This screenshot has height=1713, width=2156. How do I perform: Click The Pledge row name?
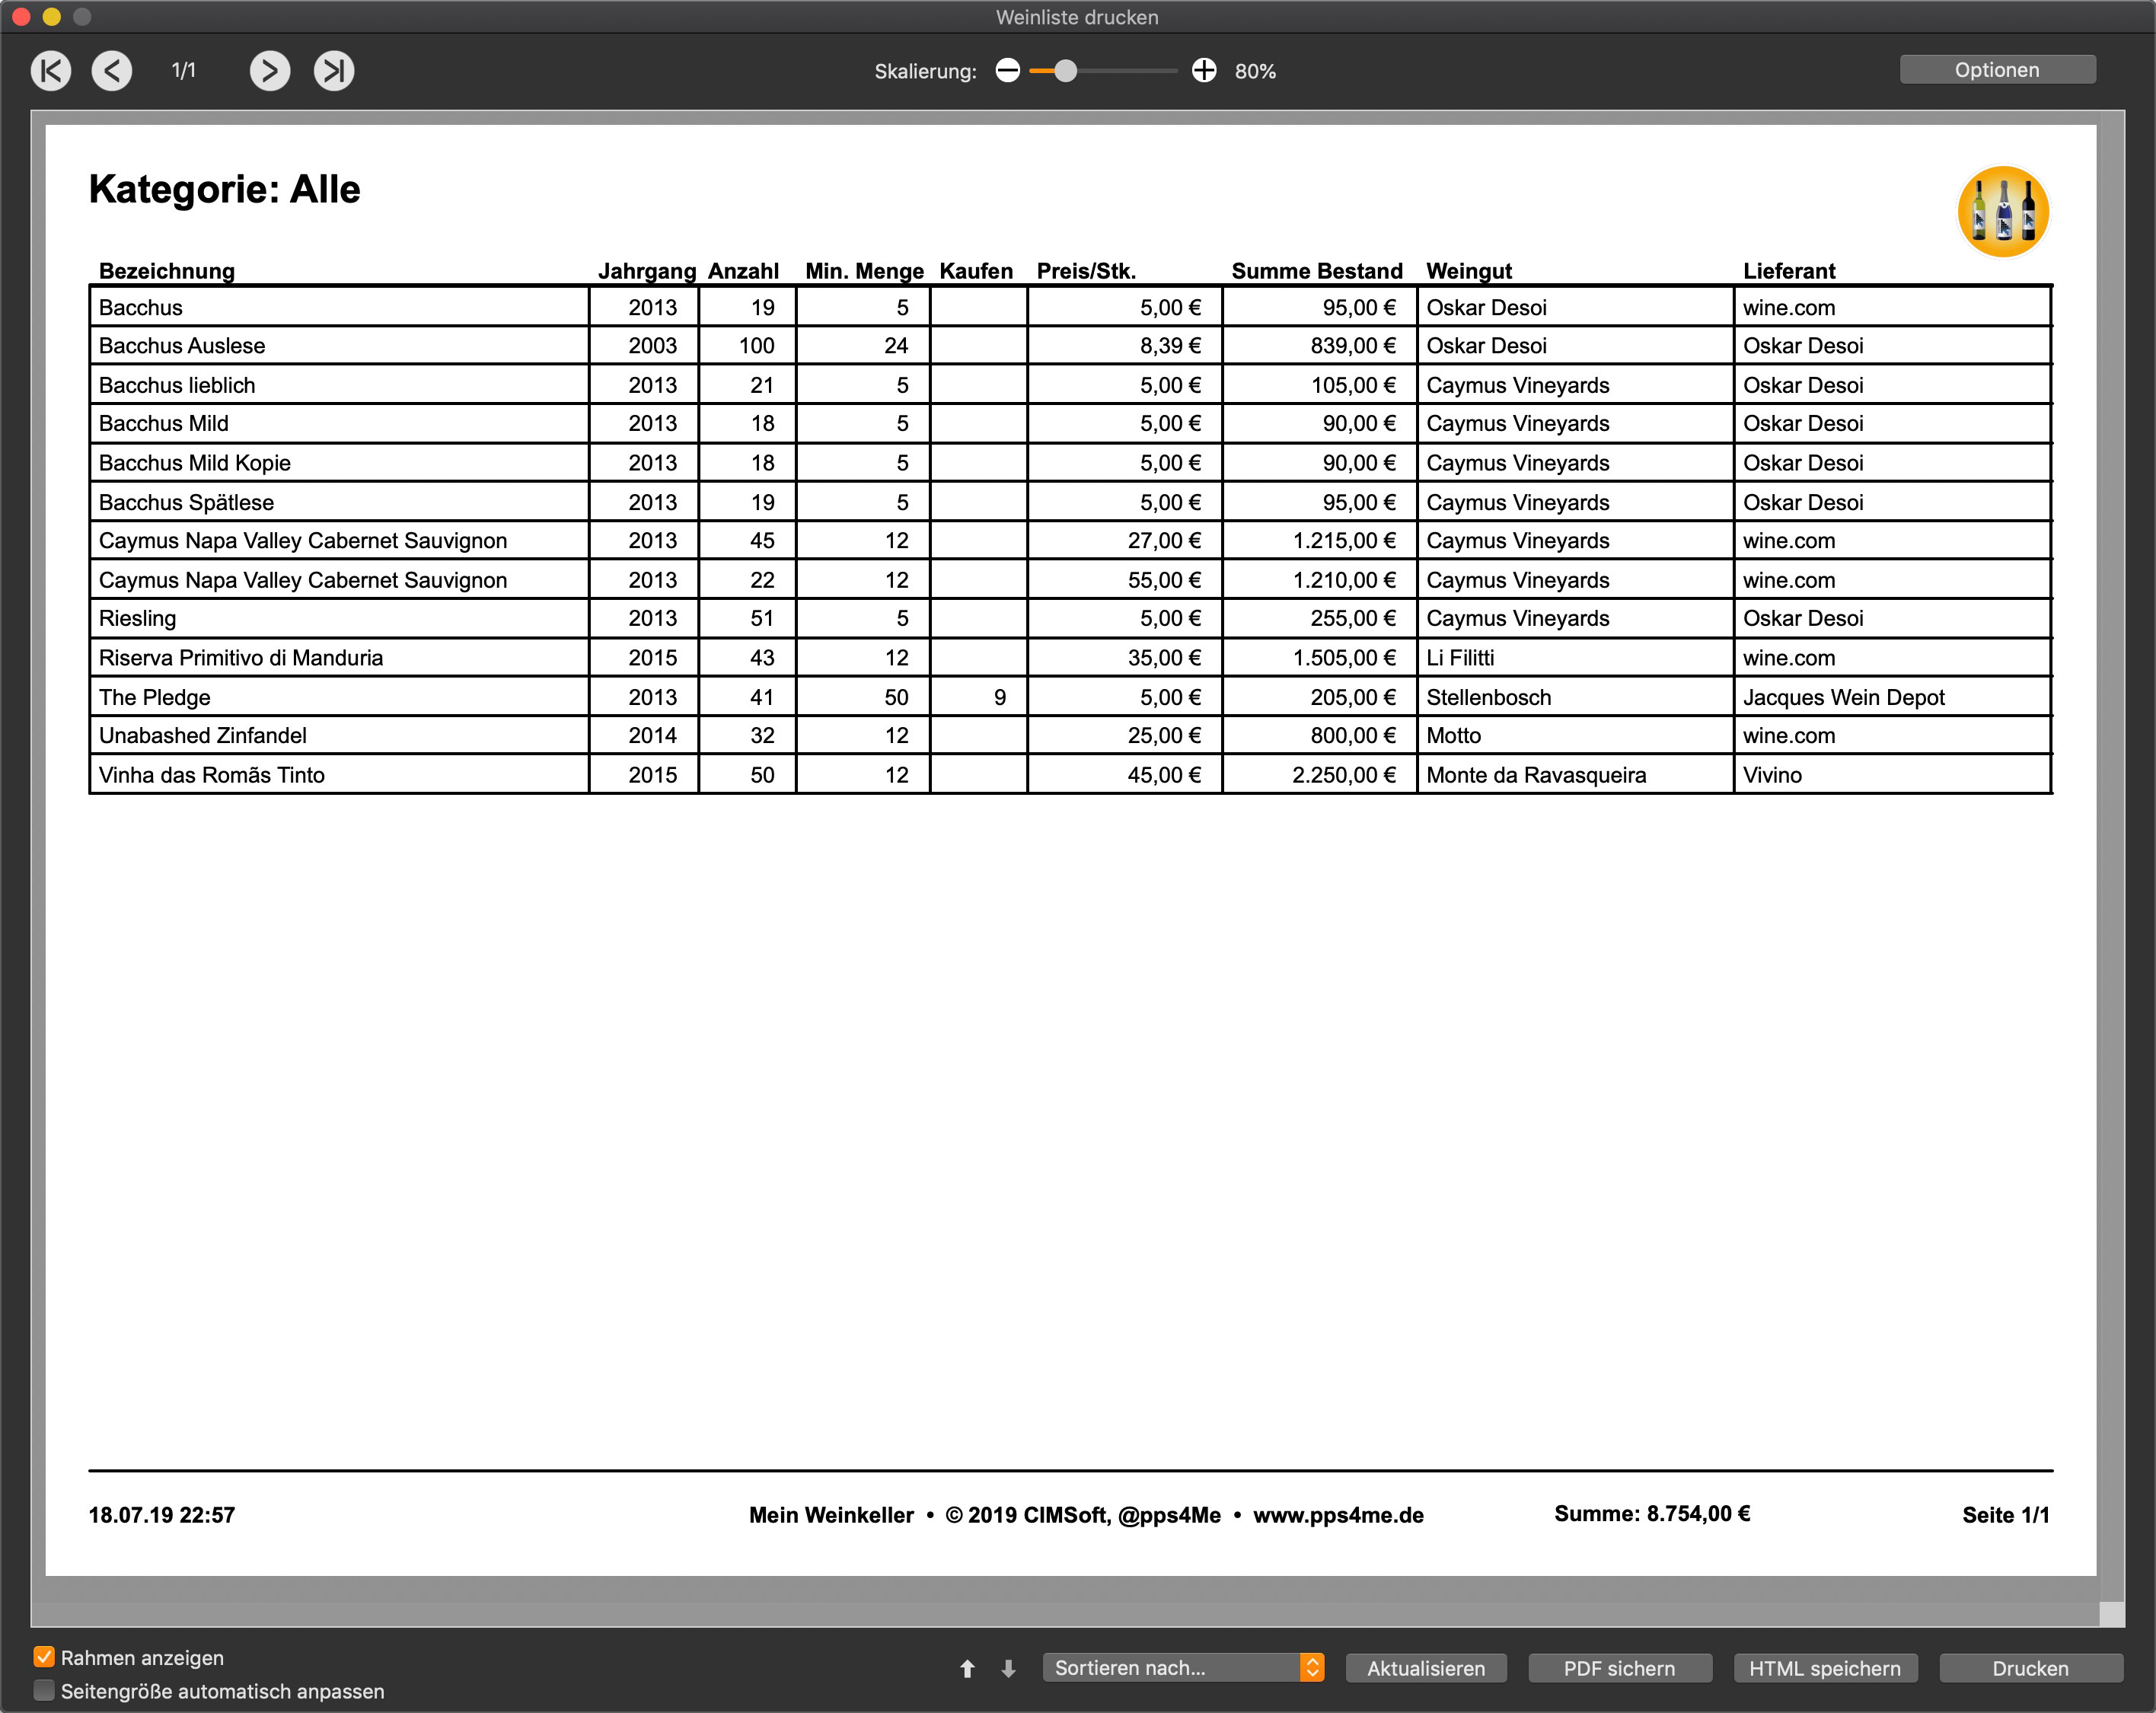(x=155, y=697)
